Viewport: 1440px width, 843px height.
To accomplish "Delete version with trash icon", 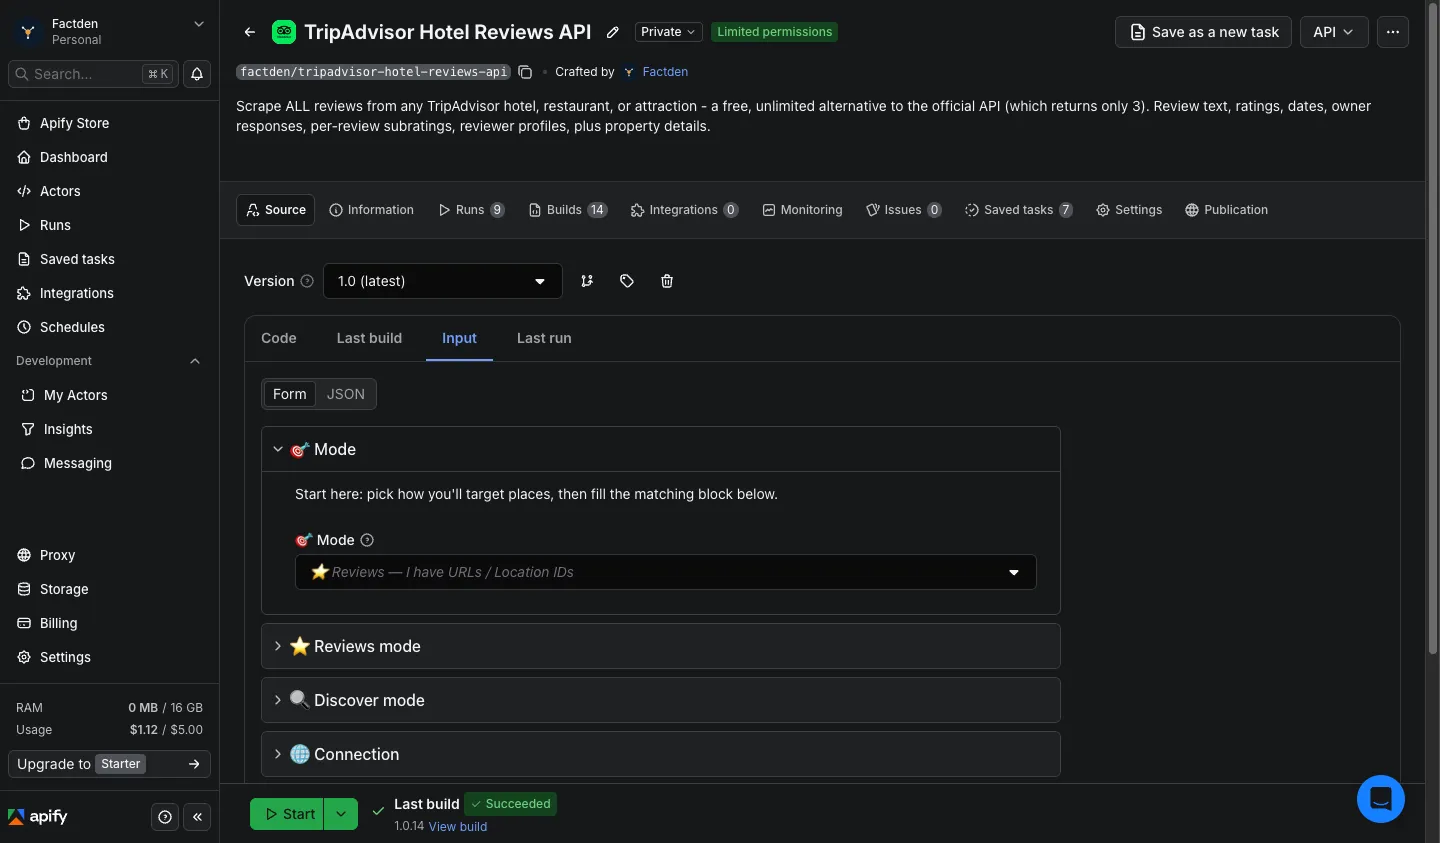I will (667, 281).
